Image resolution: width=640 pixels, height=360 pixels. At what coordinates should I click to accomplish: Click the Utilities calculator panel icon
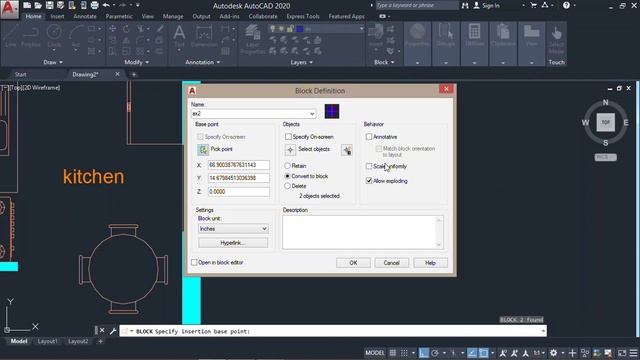474,36
